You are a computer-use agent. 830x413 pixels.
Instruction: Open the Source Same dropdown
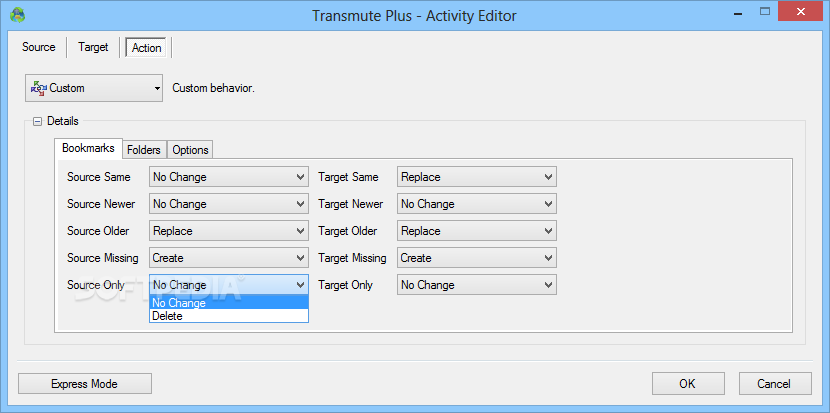[229, 177]
